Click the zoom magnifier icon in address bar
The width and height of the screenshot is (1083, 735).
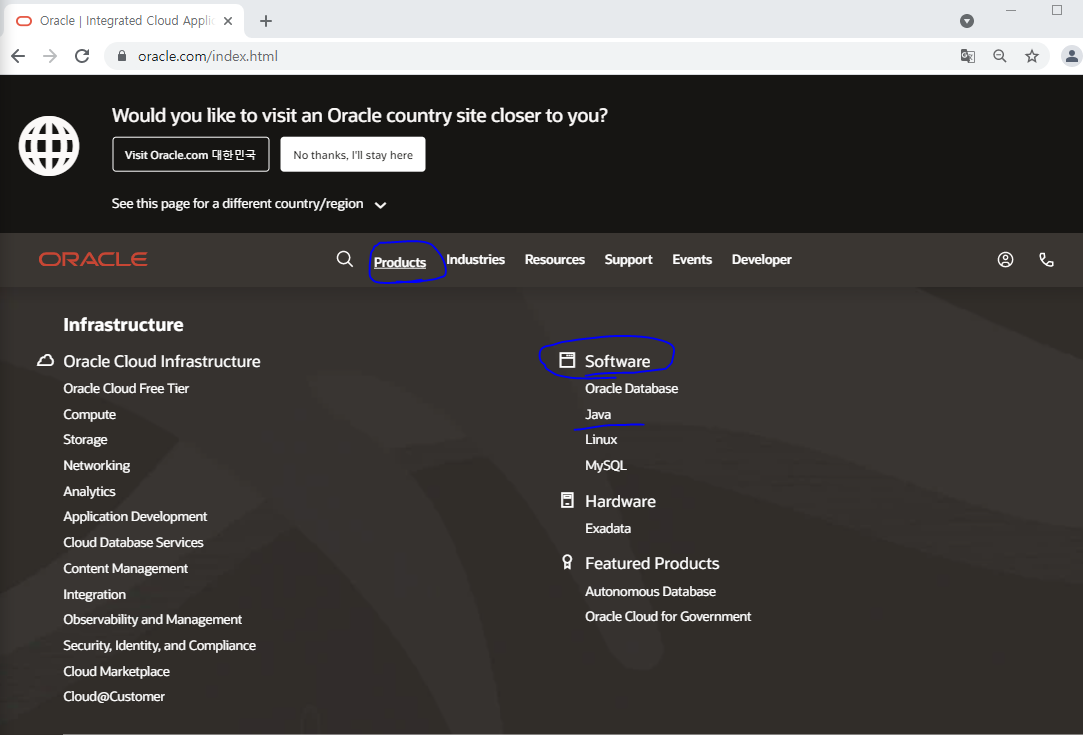coord(999,56)
